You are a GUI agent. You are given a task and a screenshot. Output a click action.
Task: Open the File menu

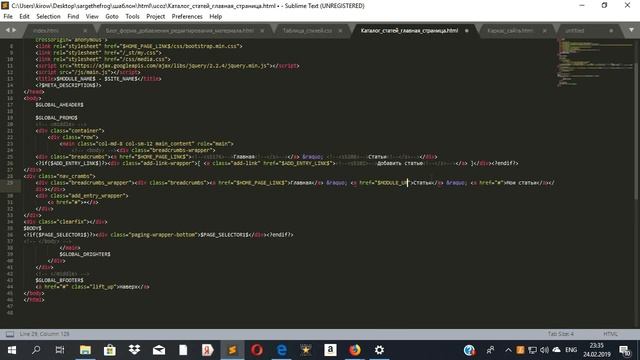point(8,16)
